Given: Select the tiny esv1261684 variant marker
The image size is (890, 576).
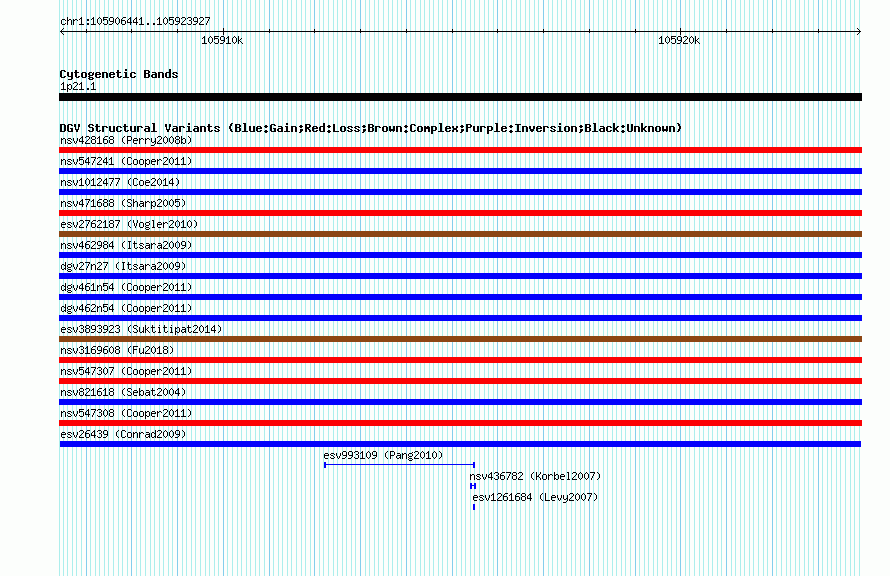Looking at the screenshot, I should click(474, 507).
